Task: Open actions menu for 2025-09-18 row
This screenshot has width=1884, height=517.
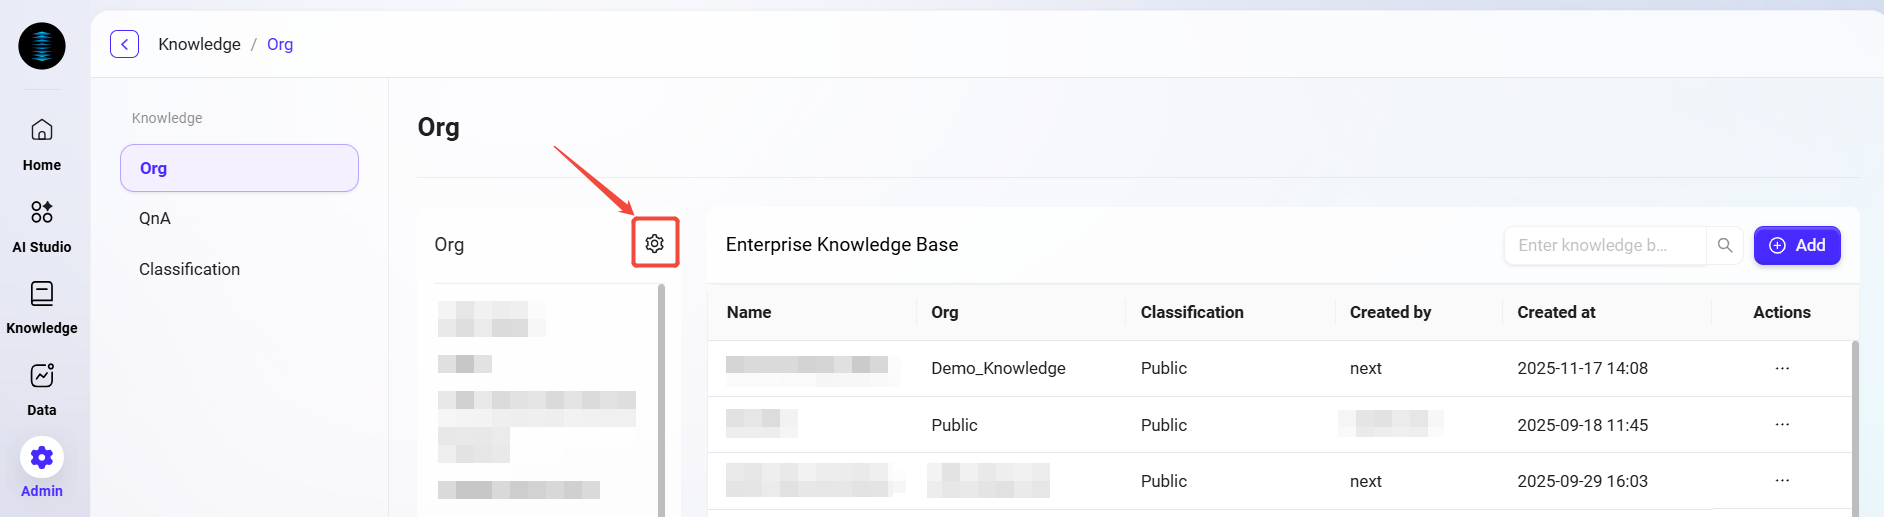Action: (x=1781, y=425)
